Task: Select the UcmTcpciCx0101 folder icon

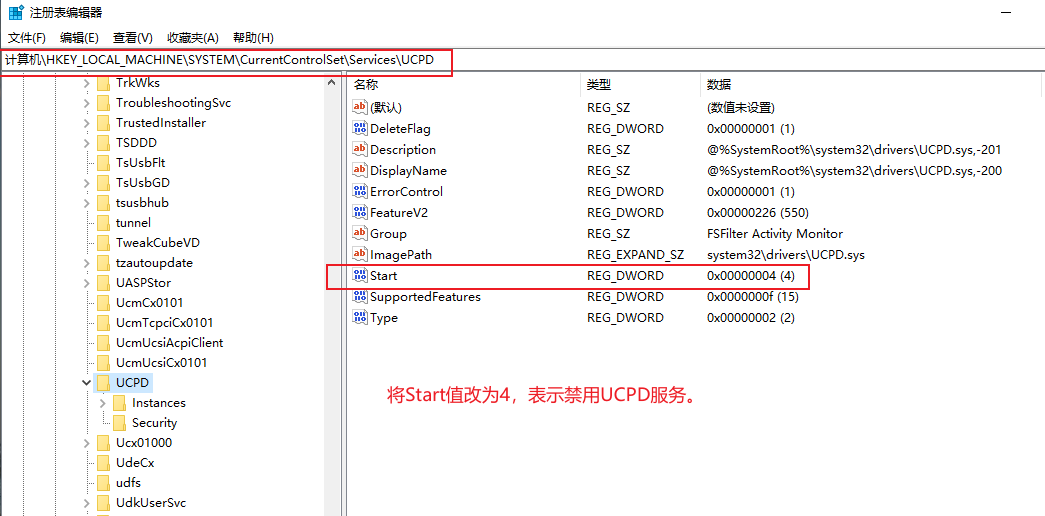Action: (103, 323)
